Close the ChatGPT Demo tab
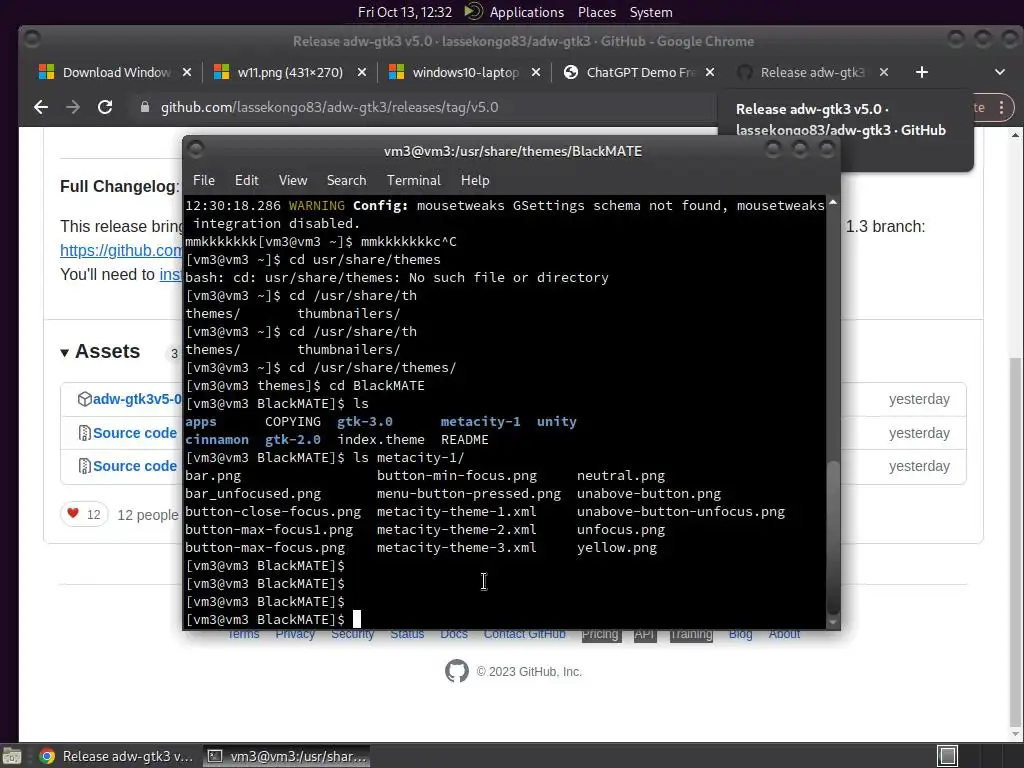This screenshot has width=1024, height=768. [x=710, y=72]
